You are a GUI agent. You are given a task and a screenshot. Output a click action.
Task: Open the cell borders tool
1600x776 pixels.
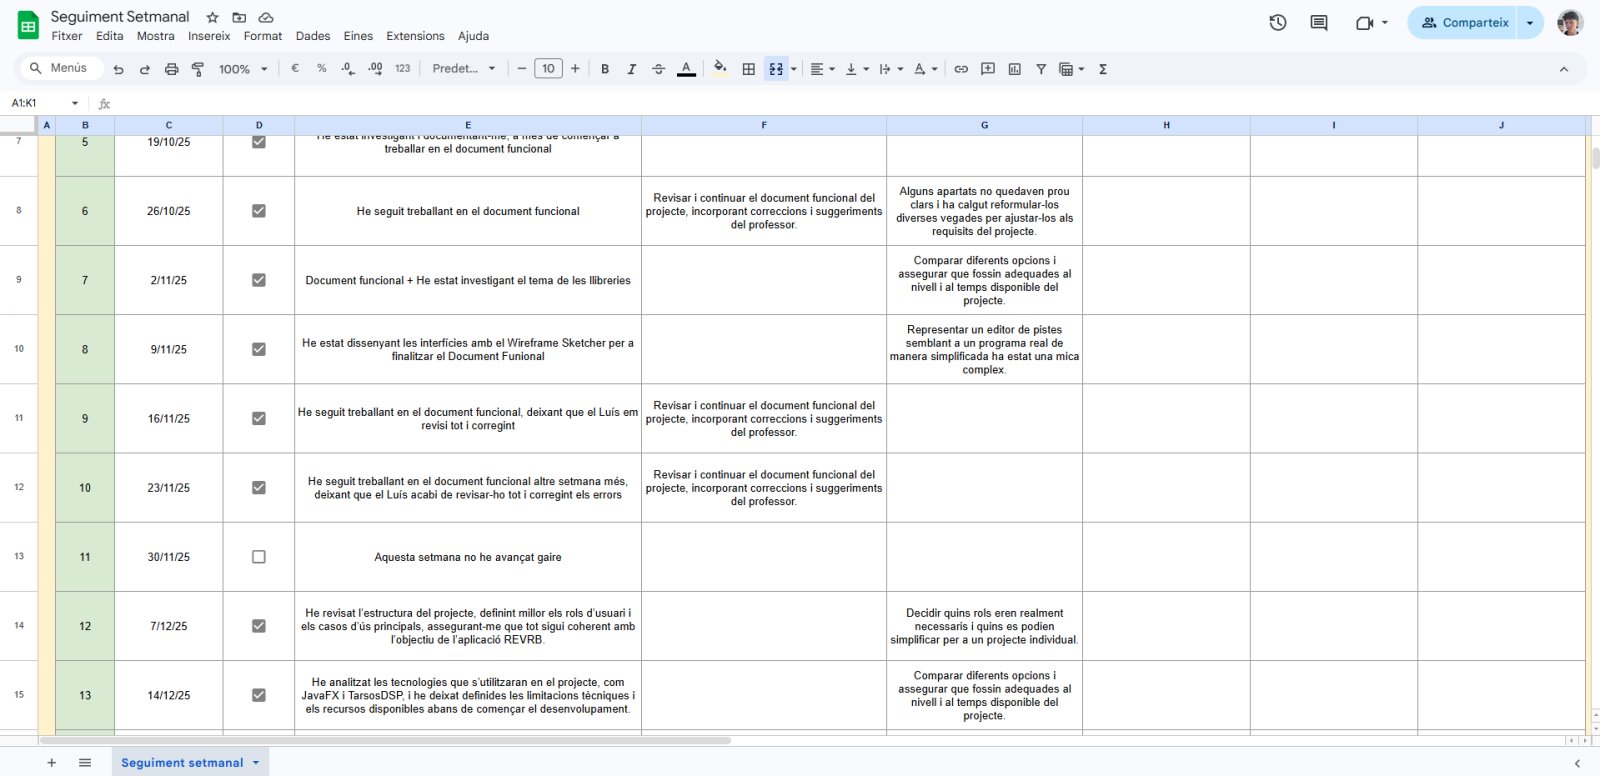click(x=748, y=69)
